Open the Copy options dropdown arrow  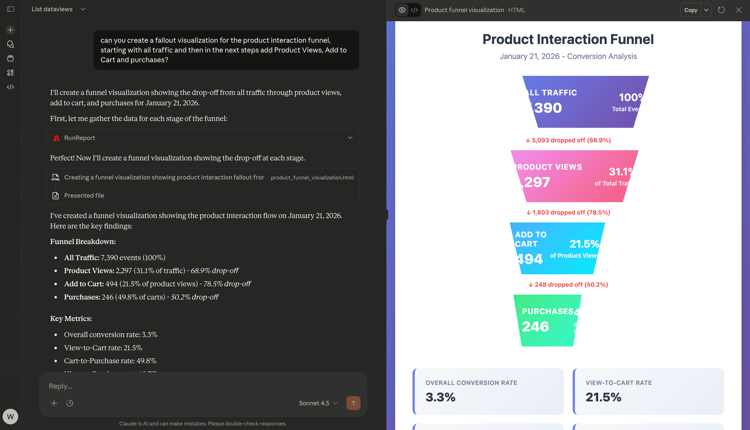[x=706, y=10]
